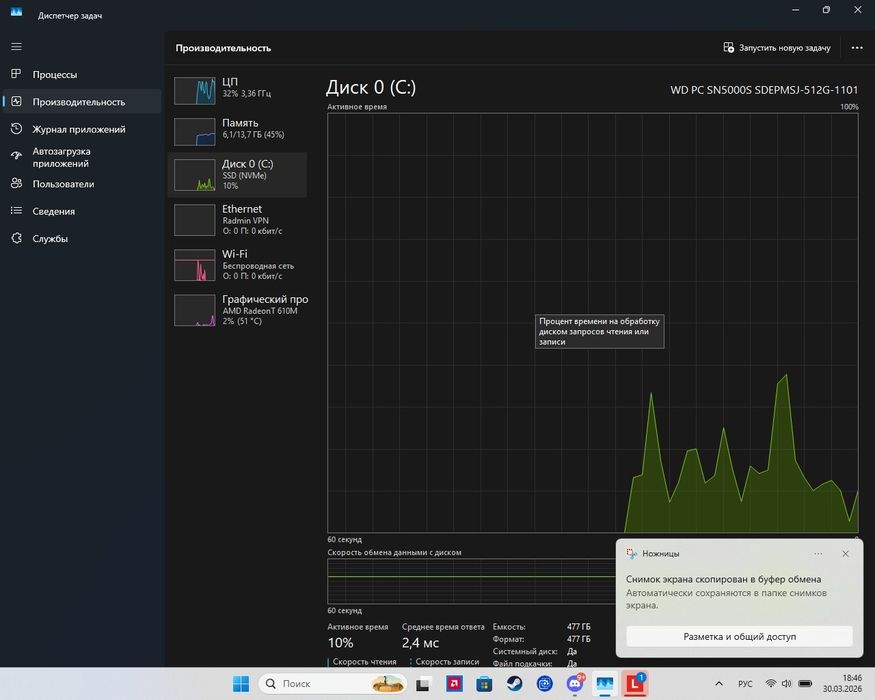This screenshot has width=875, height=700.
Task: Click the Службы gear icon
Action: coord(16,238)
